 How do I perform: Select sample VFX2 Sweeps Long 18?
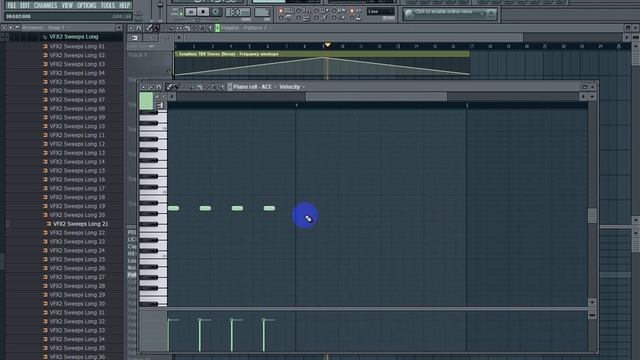[77, 197]
